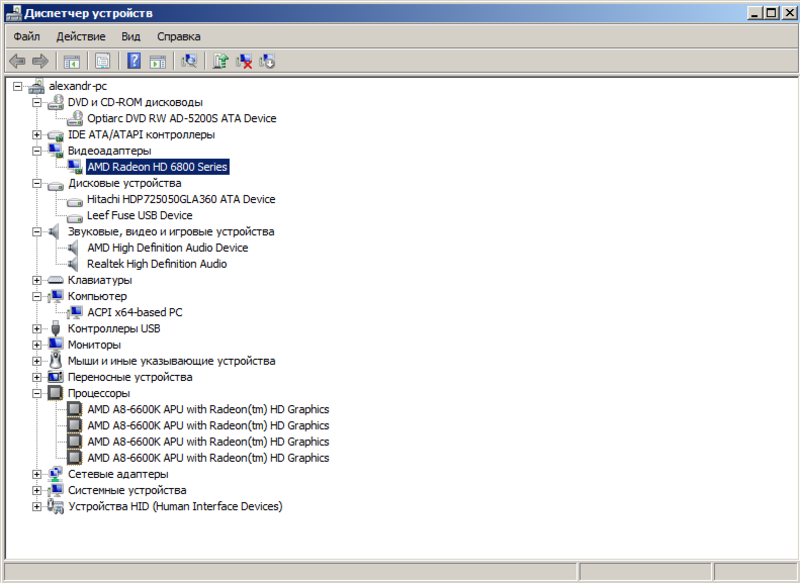Open the Файл menu
This screenshot has height=583, width=800.
27,37
